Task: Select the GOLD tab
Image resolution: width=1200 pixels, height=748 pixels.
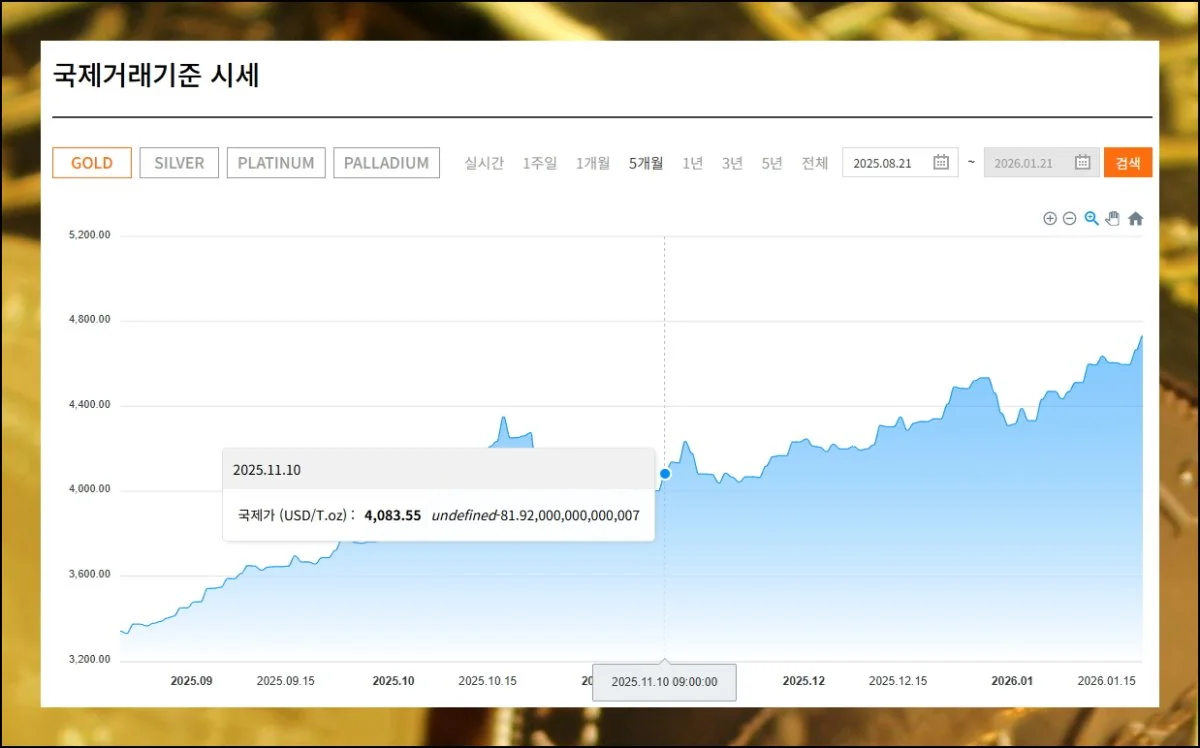Action: pos(92,163)
